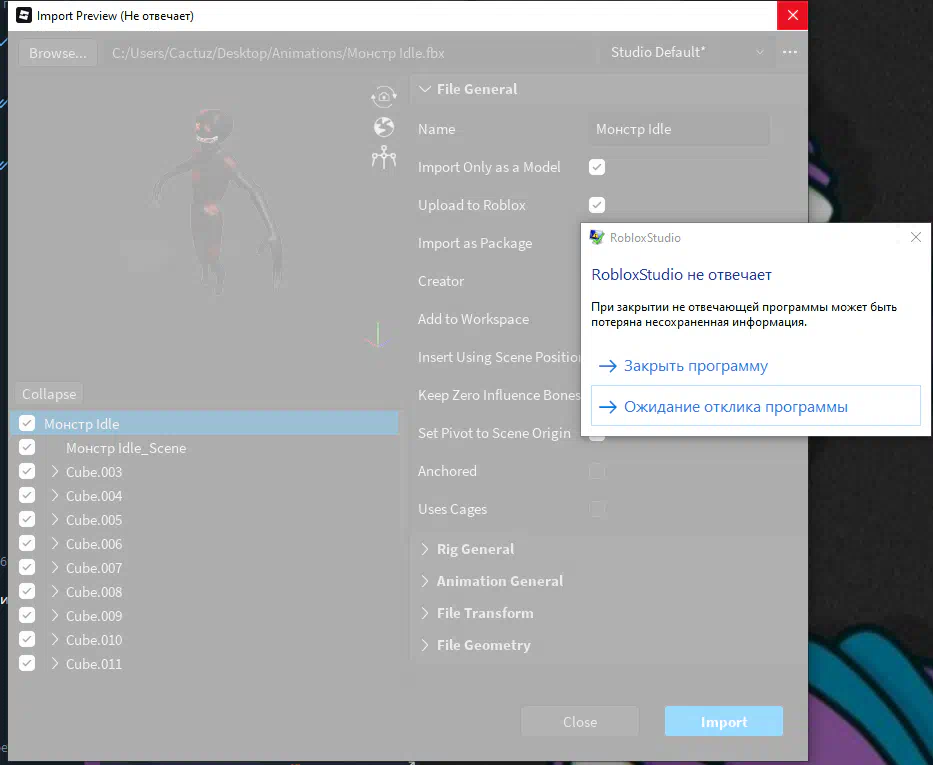
Task: Choose Ожидание отклика программы option
Action: pos(756,406)
